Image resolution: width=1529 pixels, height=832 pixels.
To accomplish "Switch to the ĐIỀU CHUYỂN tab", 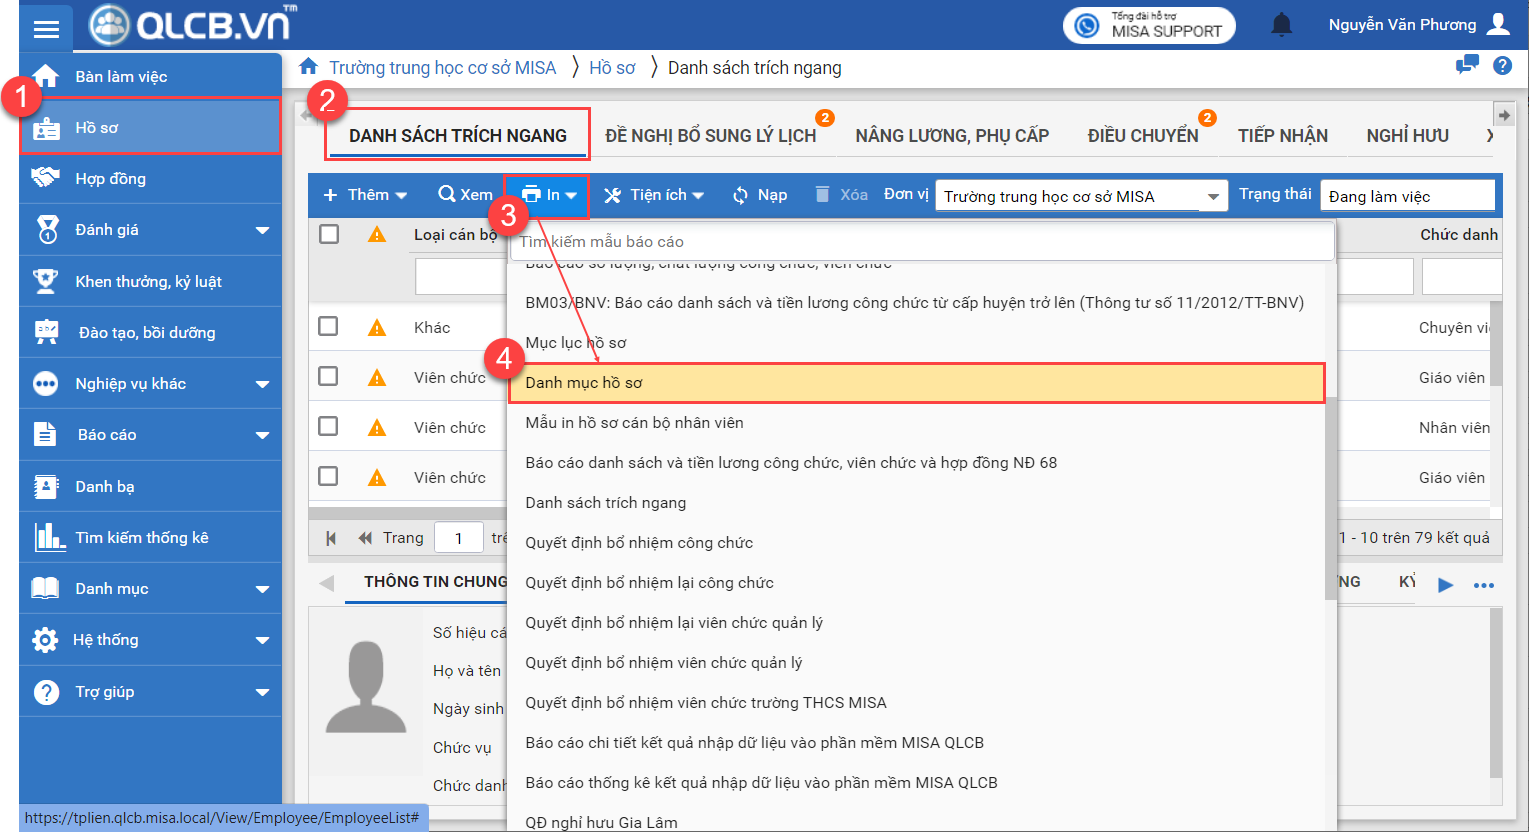I will [x=1142, y=136].
